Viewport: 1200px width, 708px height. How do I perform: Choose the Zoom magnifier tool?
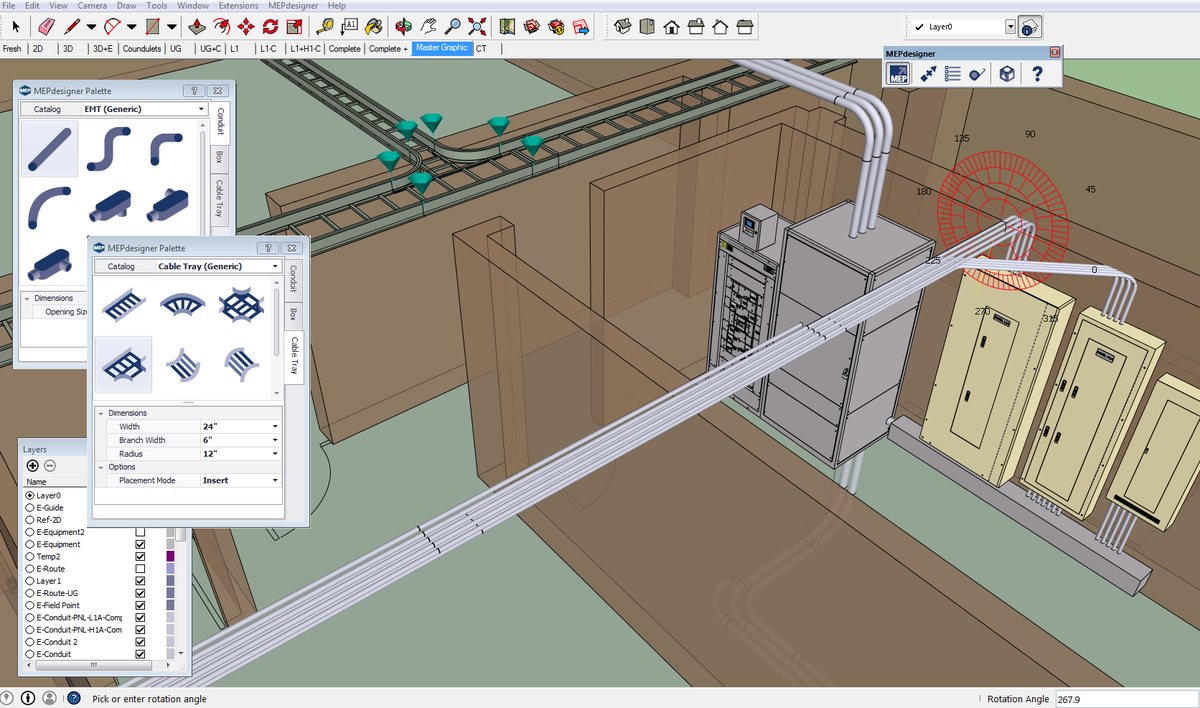(453, 26)
